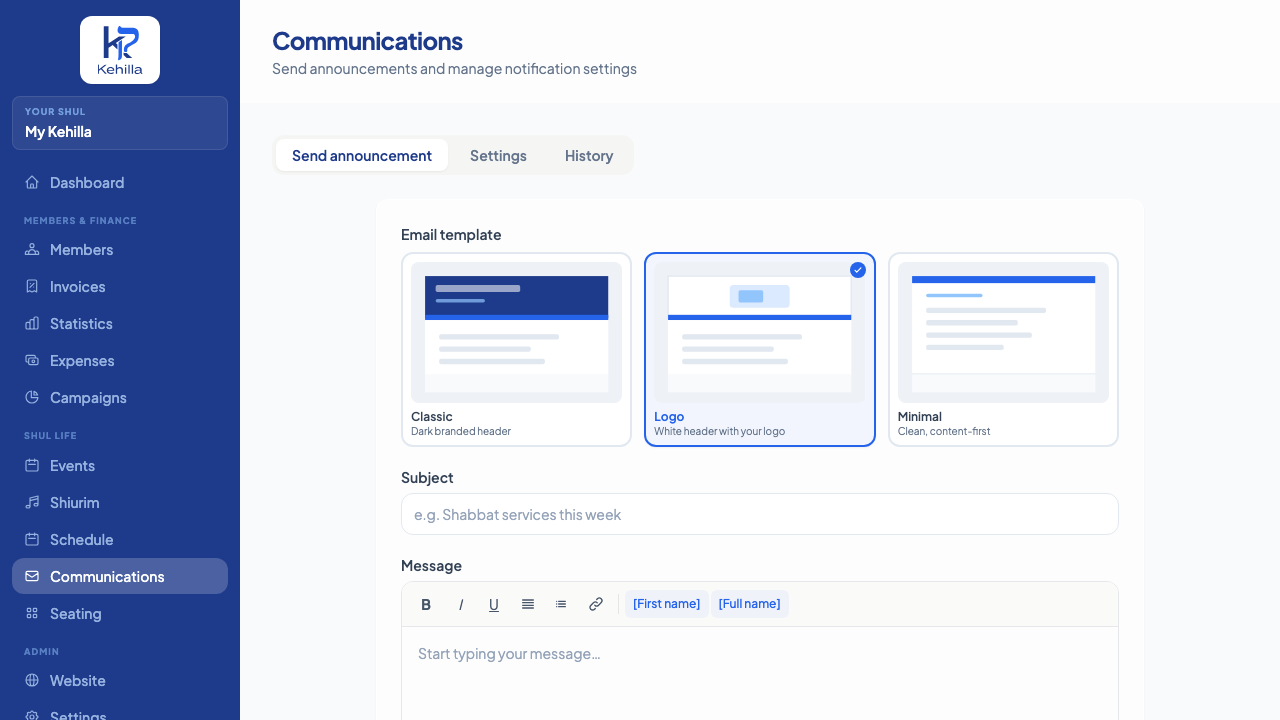Select the Minimal email template
Image resolution: width=1280 pixels, height=720 pixels.
click(x=1003, y=349)
